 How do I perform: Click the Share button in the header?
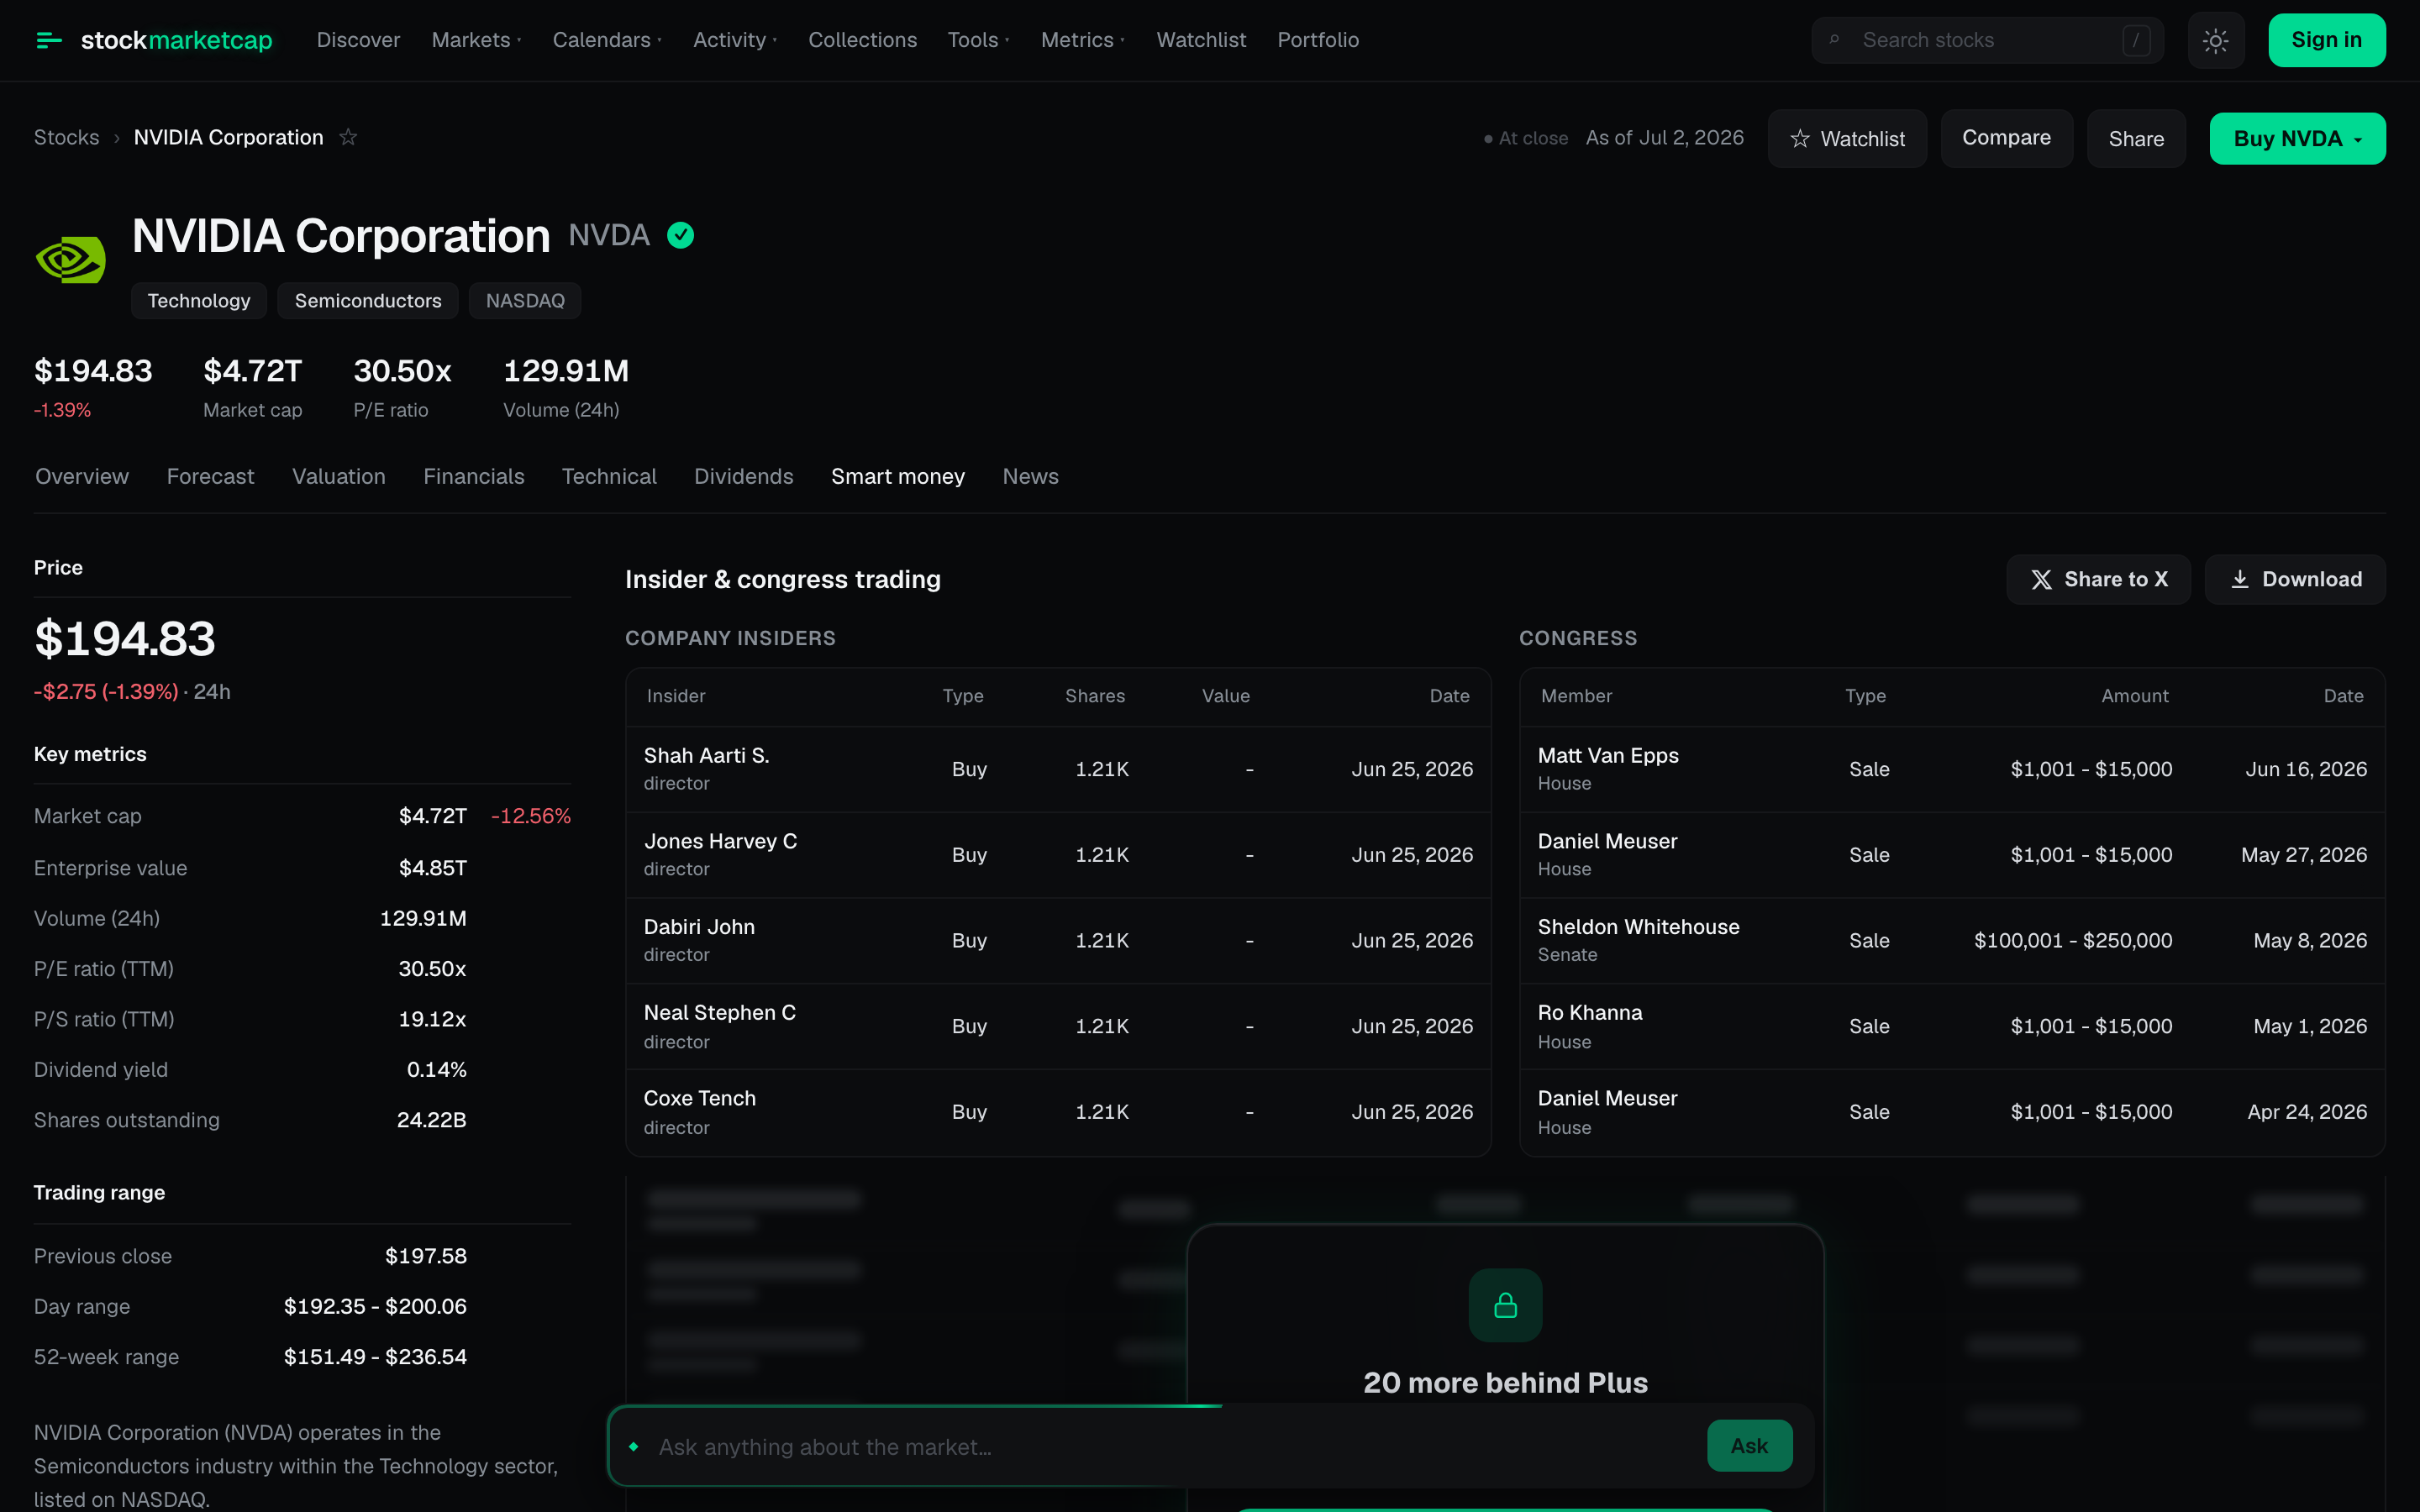(x=2136, y=138)
